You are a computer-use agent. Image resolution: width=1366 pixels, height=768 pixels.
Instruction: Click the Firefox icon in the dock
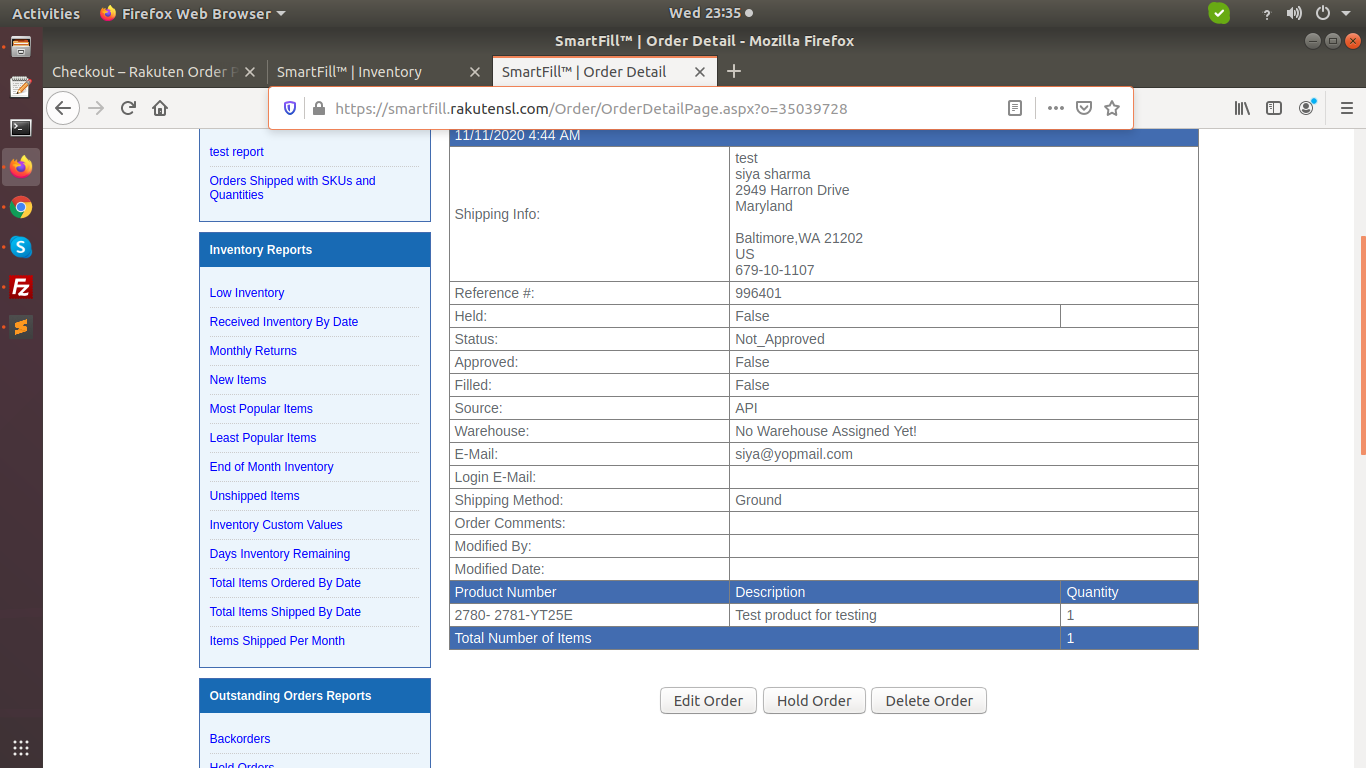21,167
